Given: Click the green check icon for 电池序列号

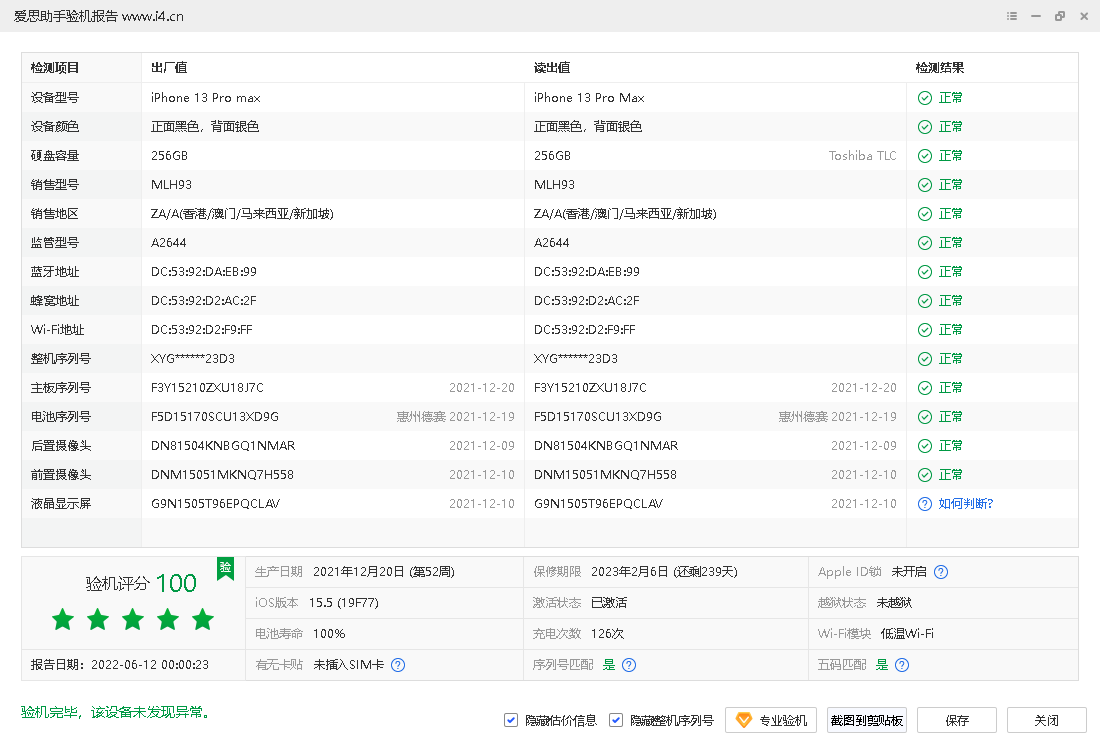Looking at the screenshot, I should [925, 417].
